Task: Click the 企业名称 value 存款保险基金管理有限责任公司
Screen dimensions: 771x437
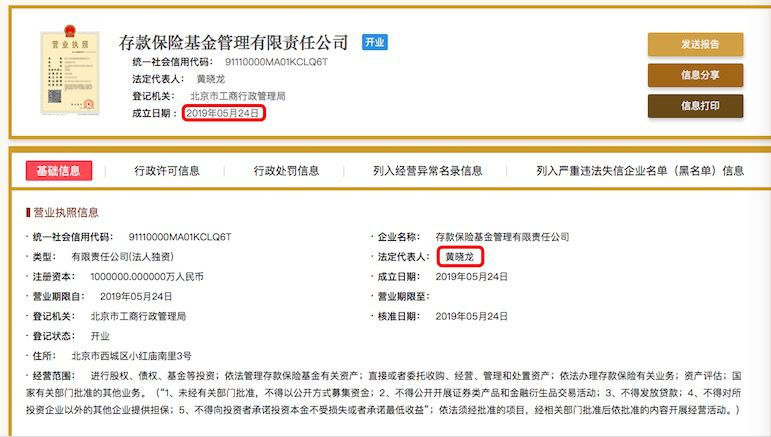Action: click(502, 237)
